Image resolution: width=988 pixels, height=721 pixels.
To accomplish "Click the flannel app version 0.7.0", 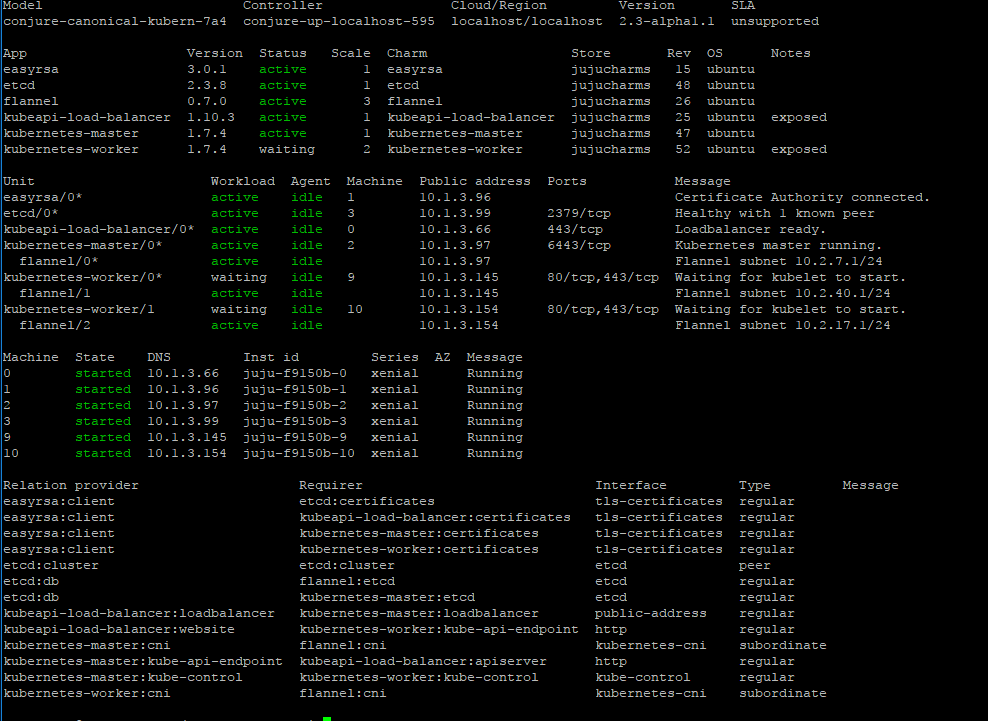I will pyautogui.click(x=207, y=101).
